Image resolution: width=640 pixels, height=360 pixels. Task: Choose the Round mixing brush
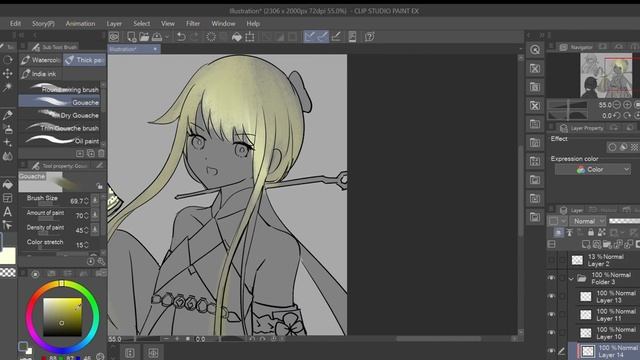click(x=59, y=89)
